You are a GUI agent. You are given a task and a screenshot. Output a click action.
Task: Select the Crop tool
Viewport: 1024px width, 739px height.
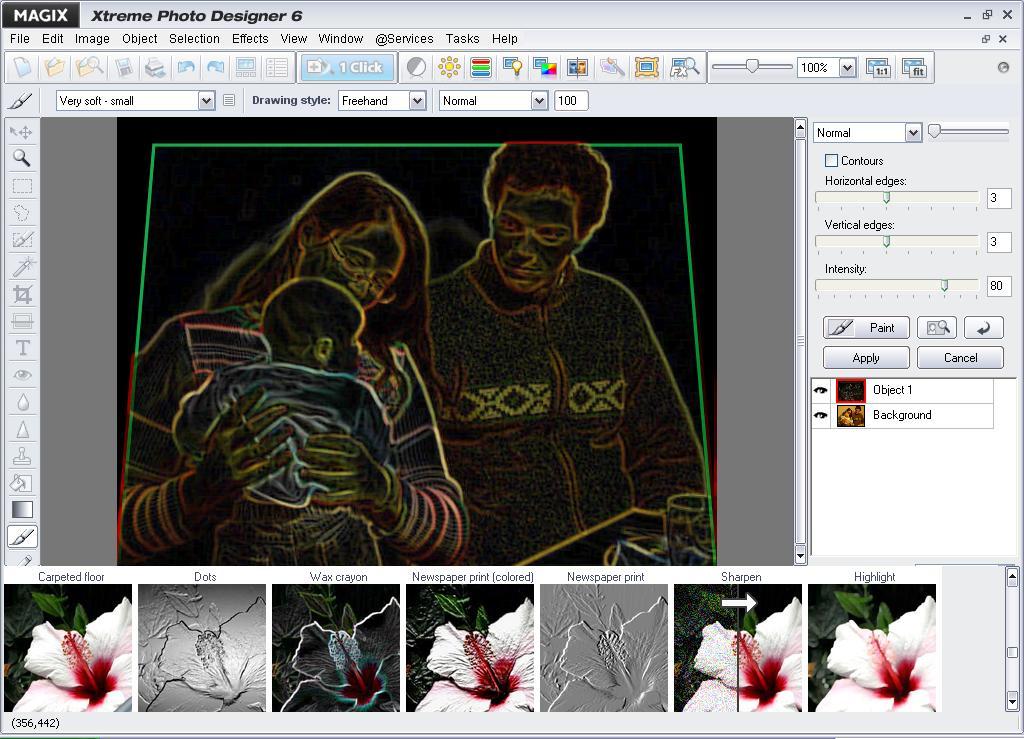[x=22, y=294]
